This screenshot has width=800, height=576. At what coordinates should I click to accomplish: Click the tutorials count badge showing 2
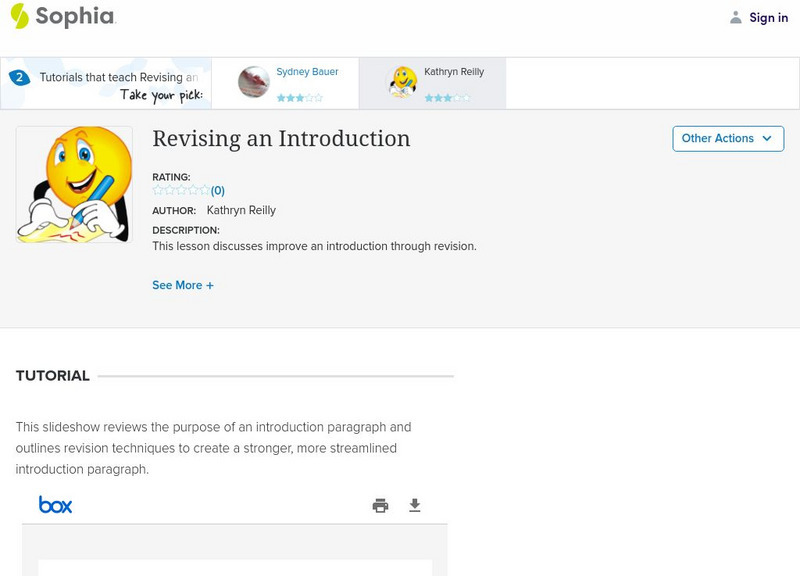[19, 77]
